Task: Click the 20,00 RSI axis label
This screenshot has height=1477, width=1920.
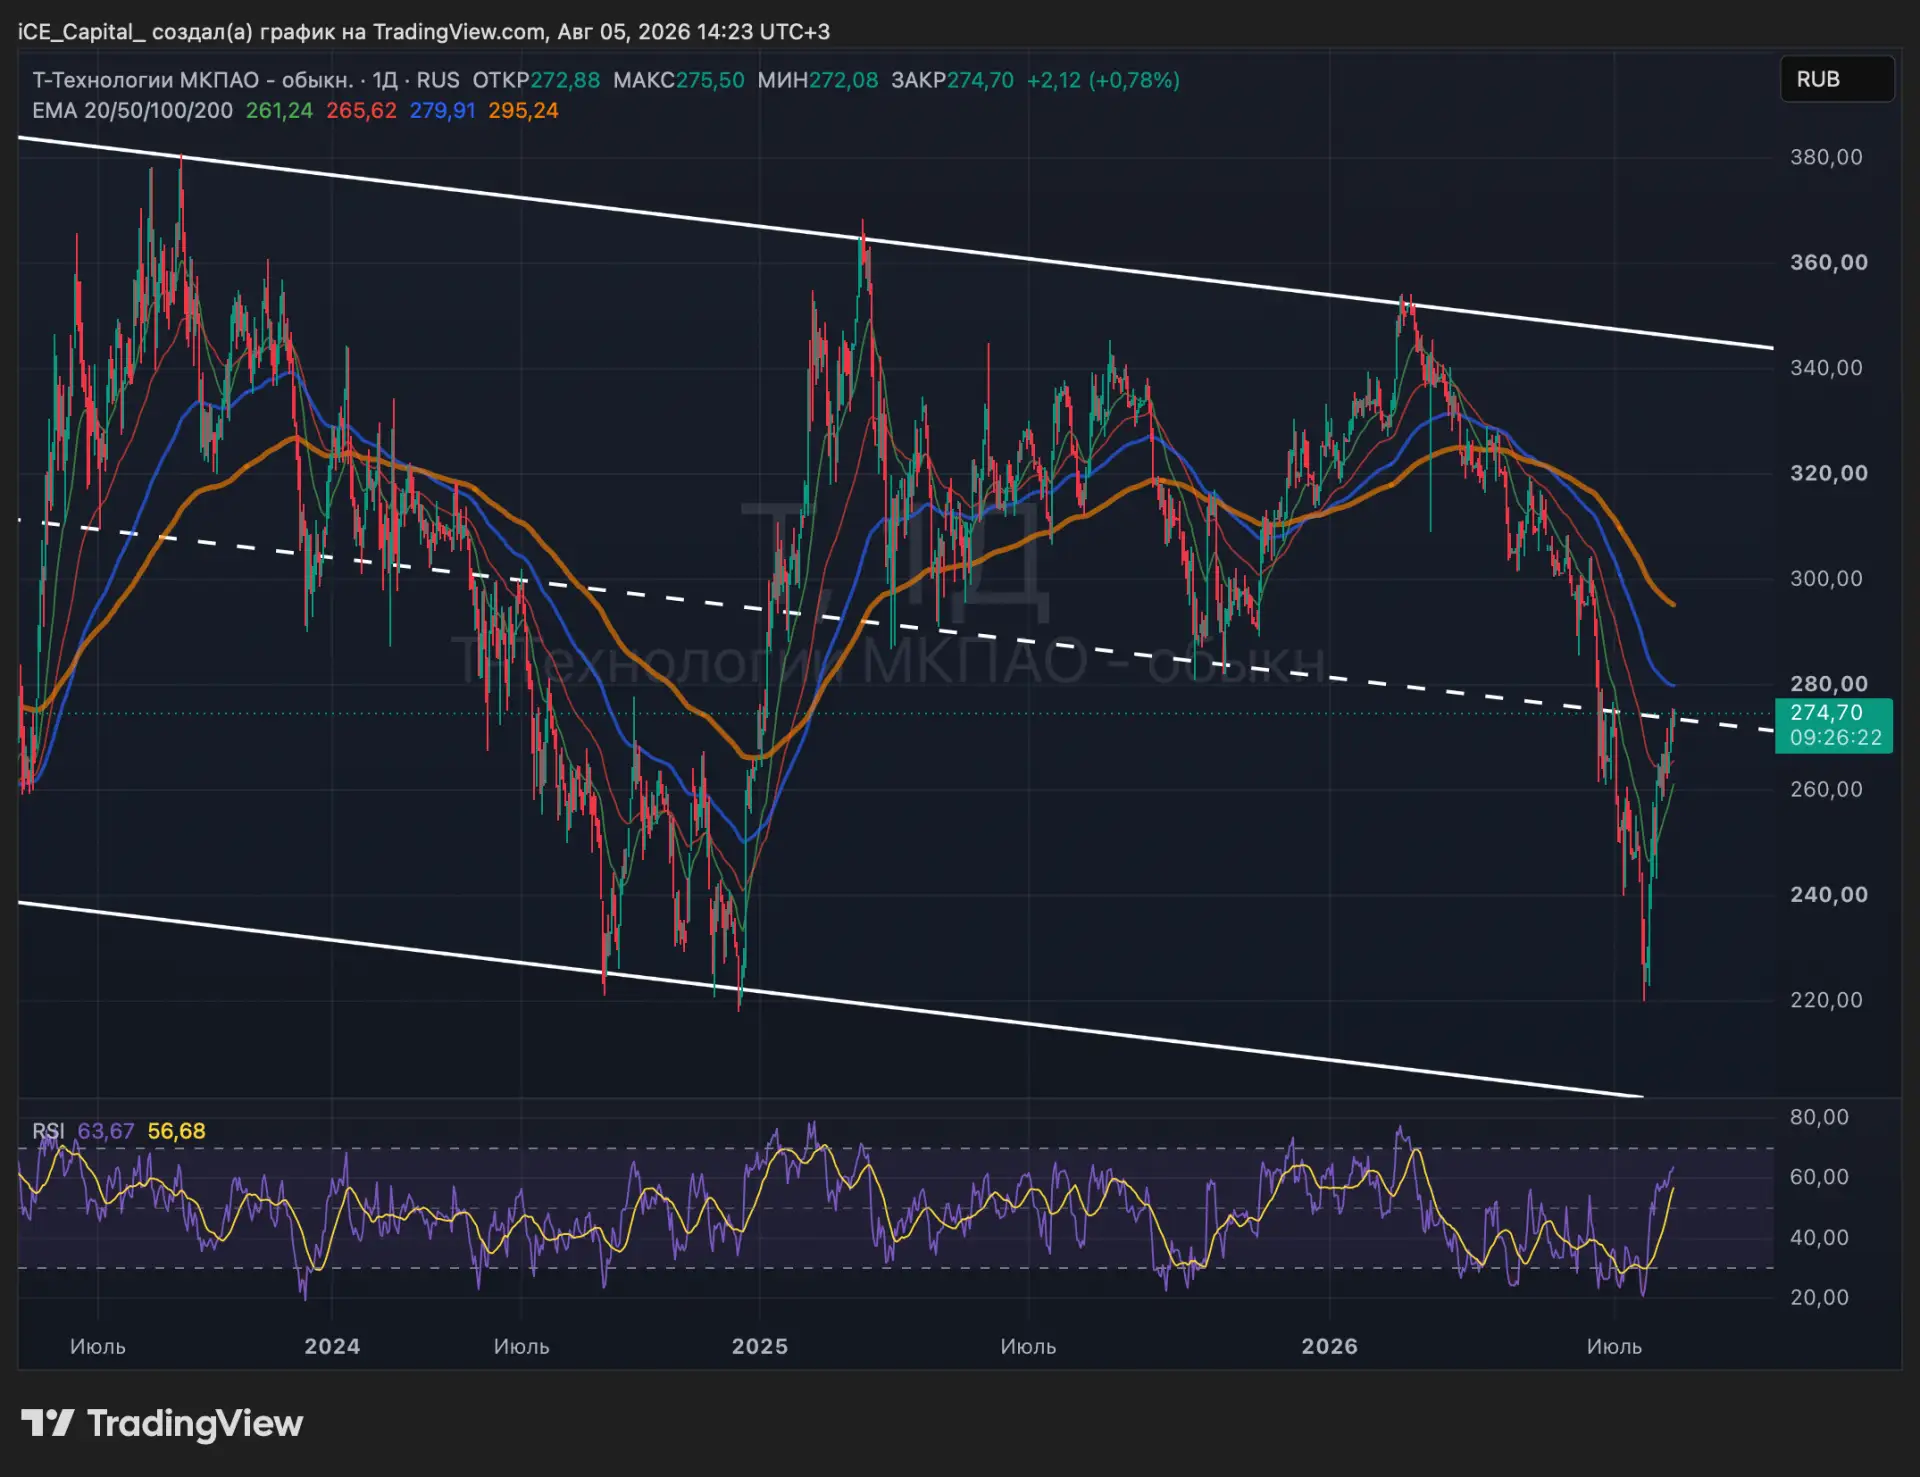Action: (1819, 1297)
